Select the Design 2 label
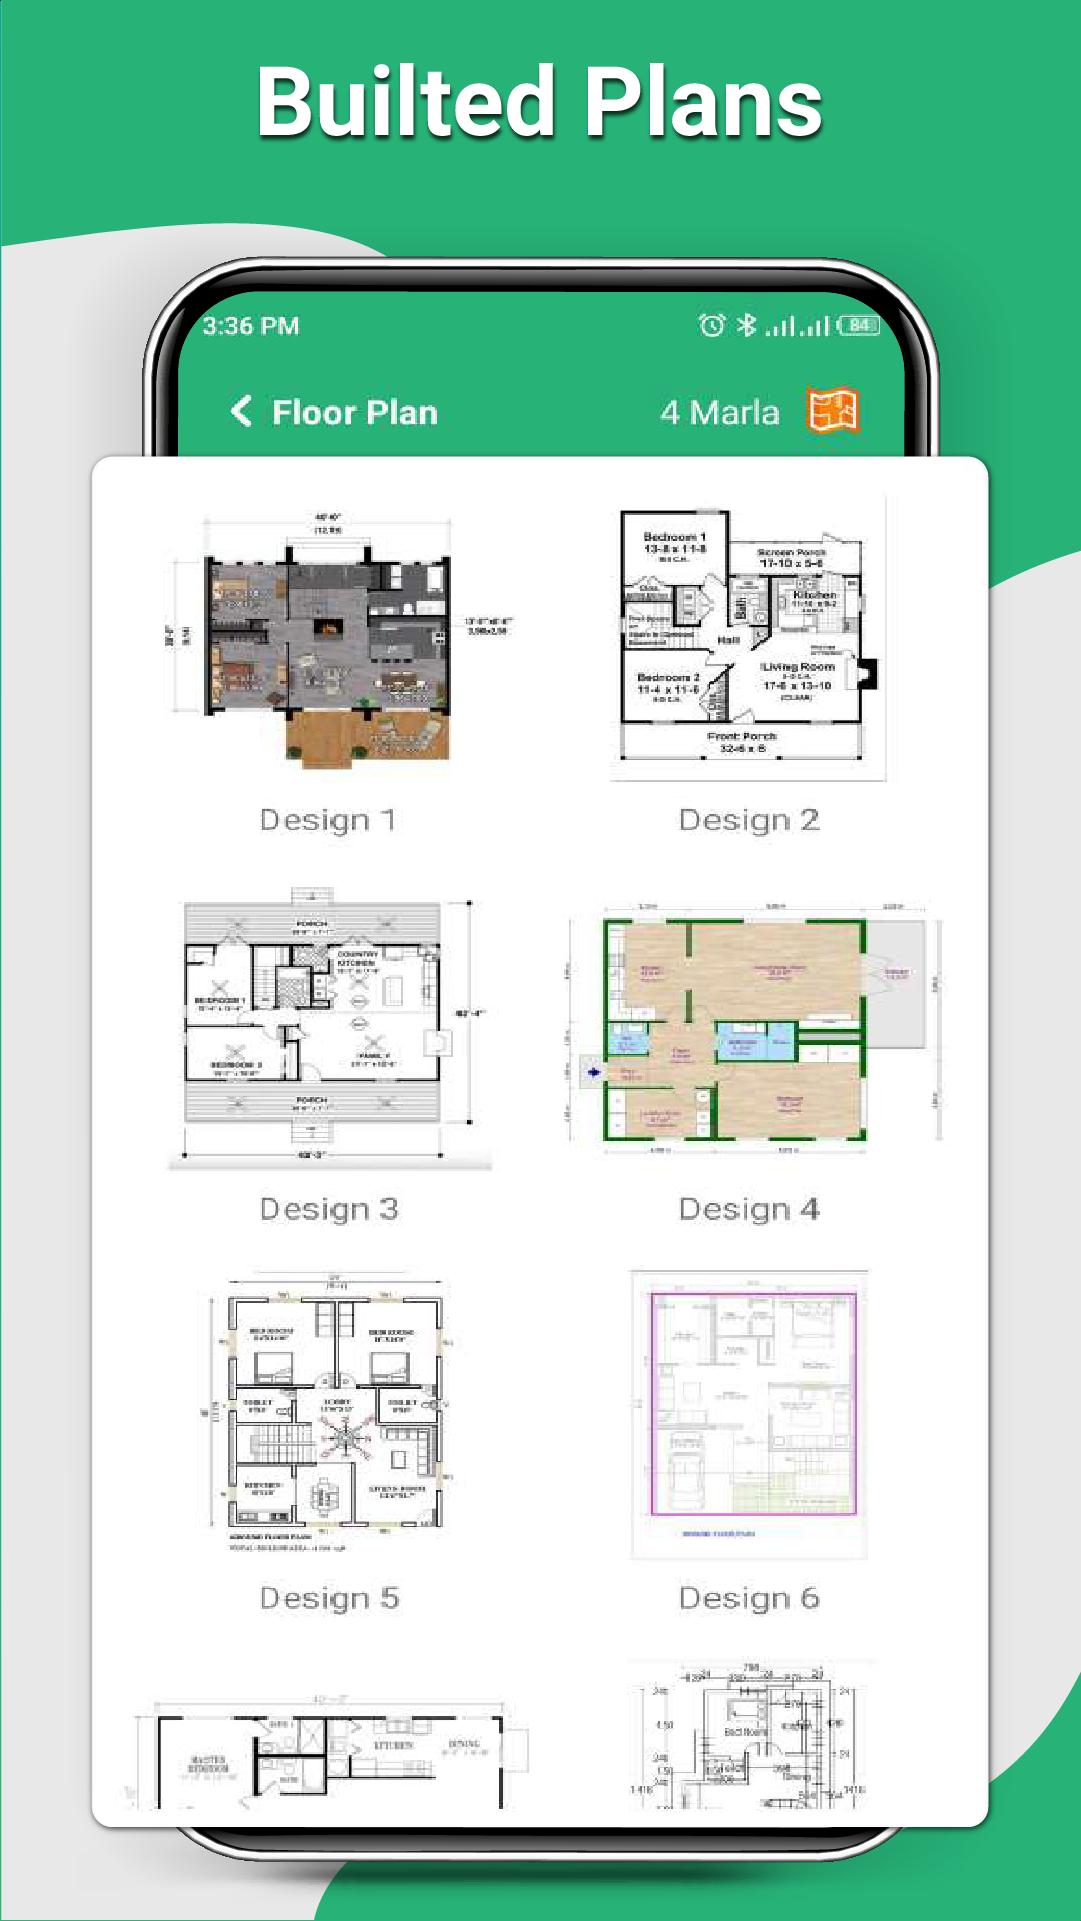The height and width of the screenshot is (1921, 1081). click(x=749, y=821)
